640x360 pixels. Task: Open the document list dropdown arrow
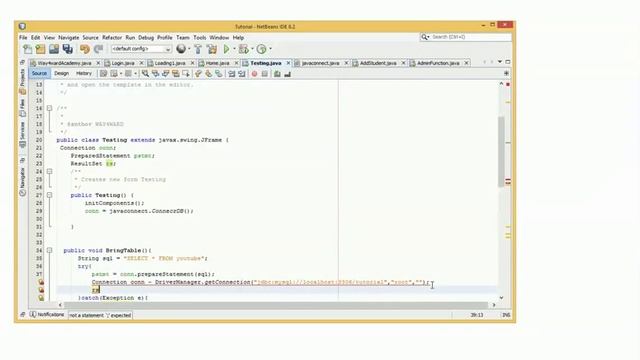[500, 62]
